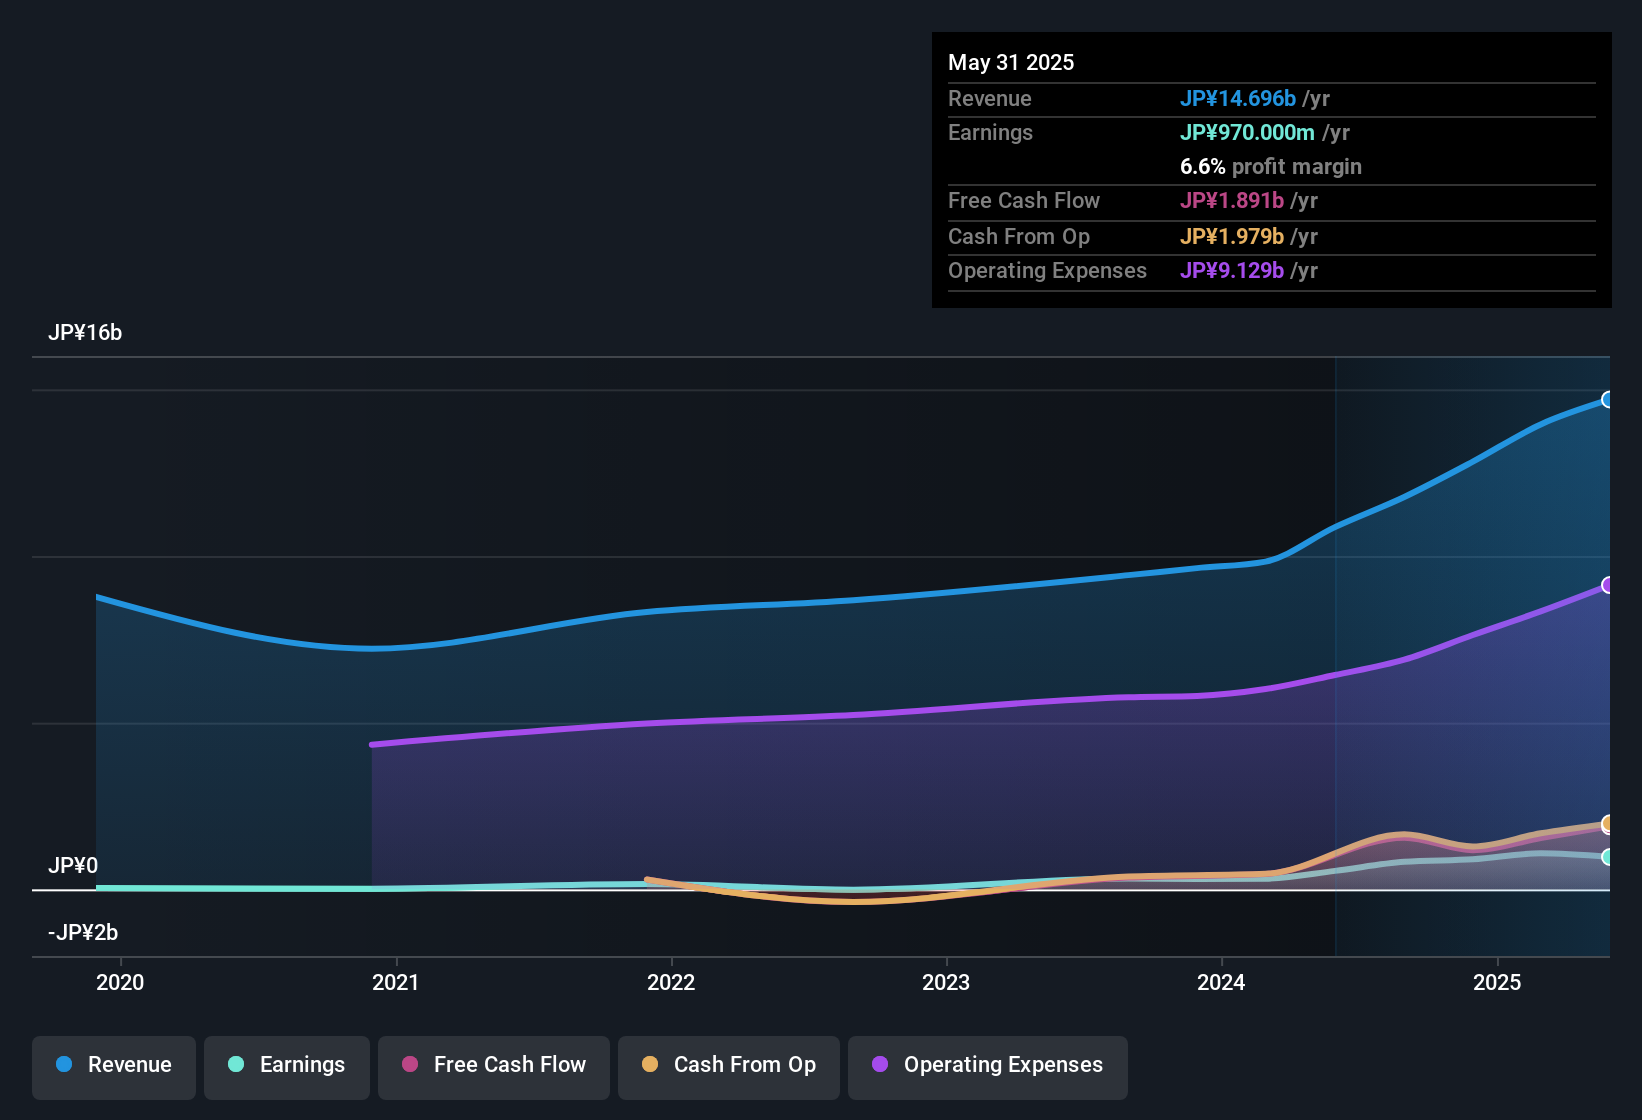Click the Operating Expenses label in tooltip

tap(1047, 271)
